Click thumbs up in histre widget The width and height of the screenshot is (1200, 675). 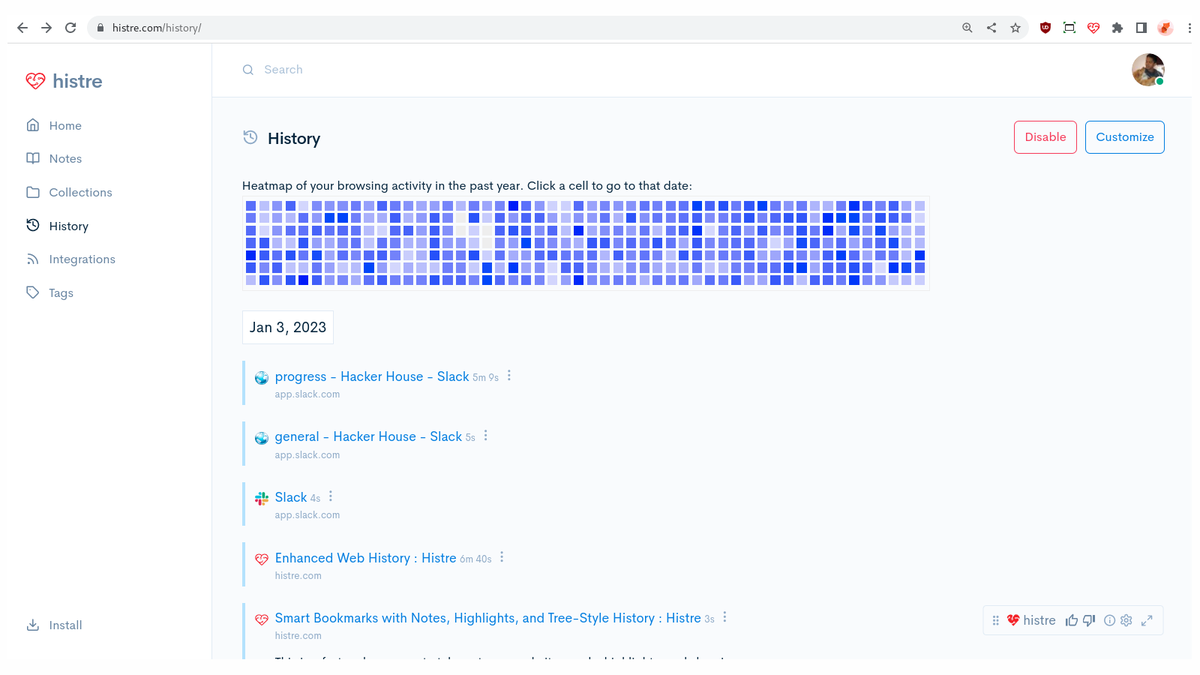1072,620
